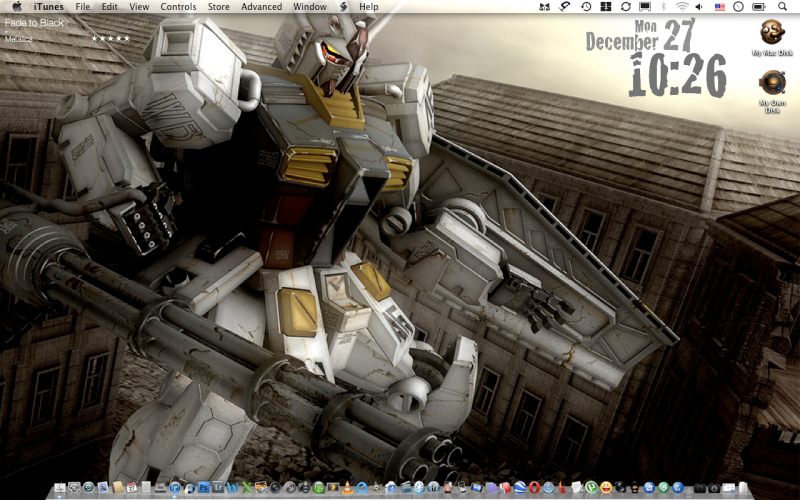This screenshot has height=500, width=800.
Task: Open Finder from the Dock
Action: pos(59,487)
